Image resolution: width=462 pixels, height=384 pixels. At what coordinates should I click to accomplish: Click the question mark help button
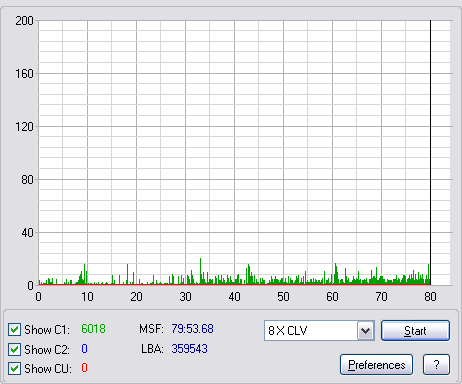click(436, 365)
